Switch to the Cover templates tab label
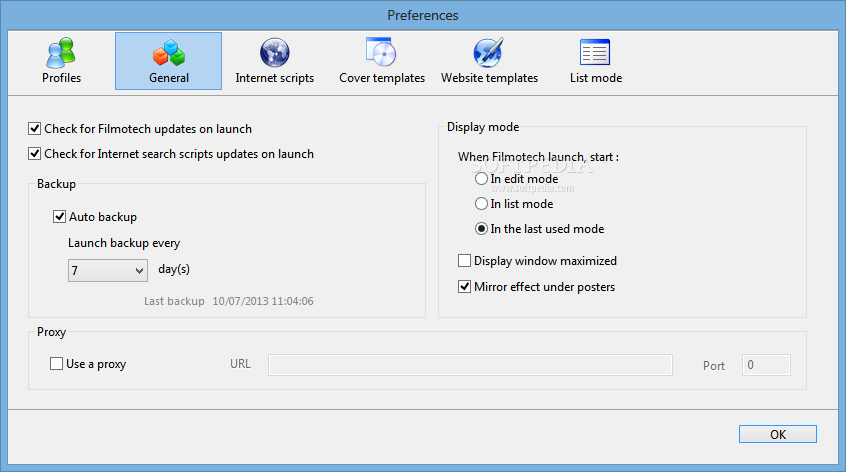The width and height of the screenshot is (846, 472). pyautogui.click(x=382, y=78)
